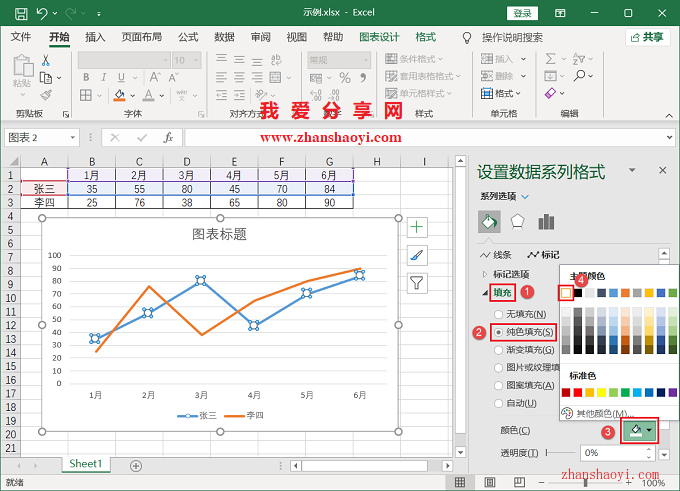
Task: Click the Clear eraser icon
Action: [x=550, y=93]
